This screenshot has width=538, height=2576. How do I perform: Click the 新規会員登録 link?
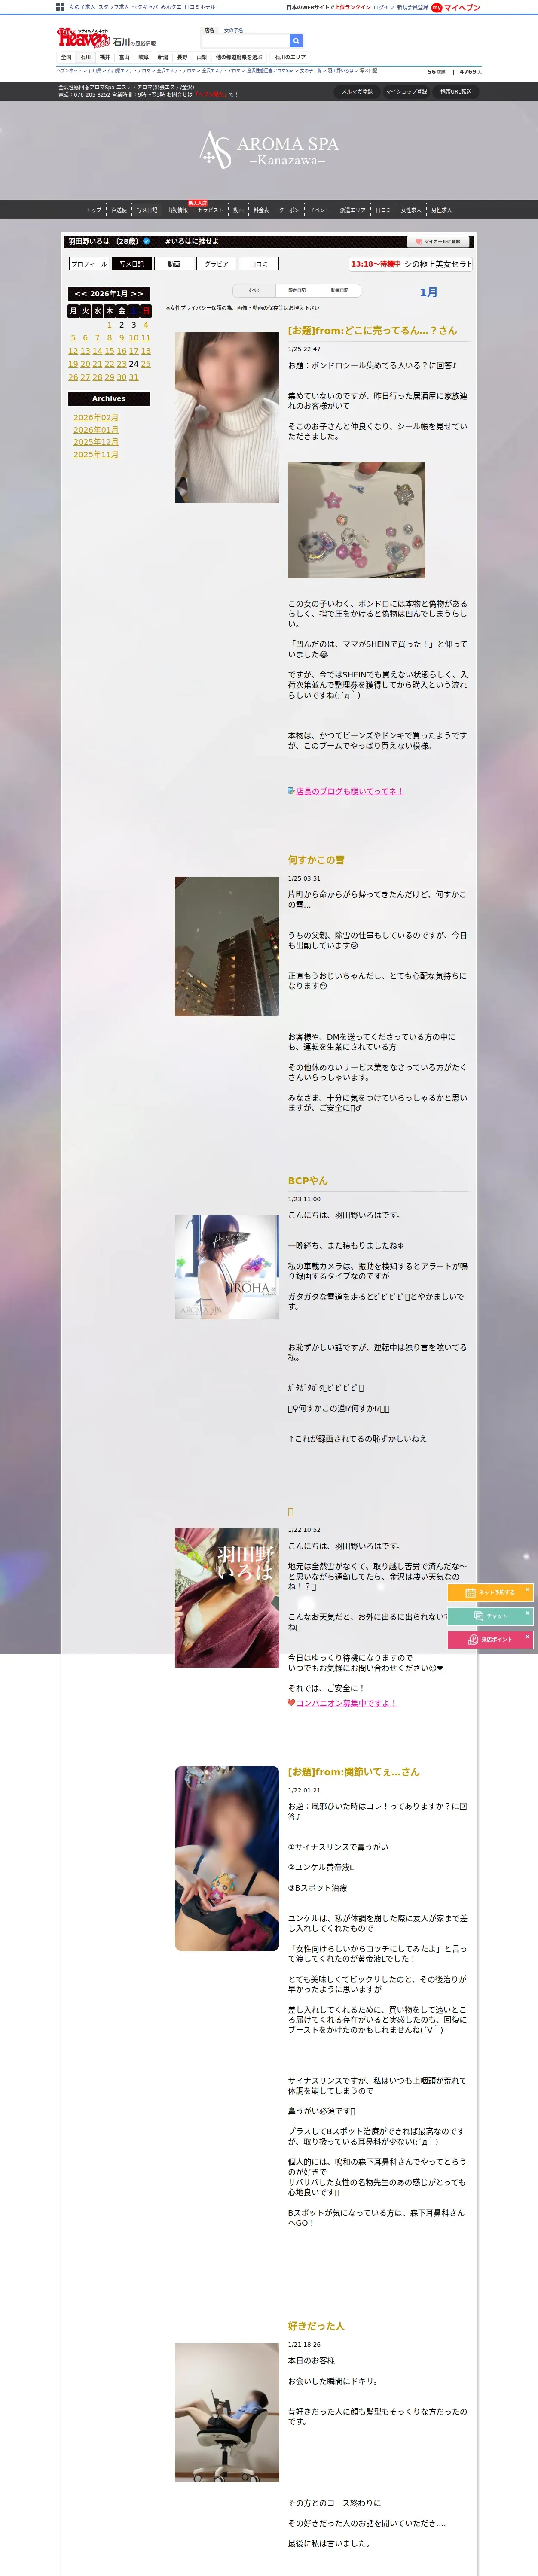tap(412, 7)
